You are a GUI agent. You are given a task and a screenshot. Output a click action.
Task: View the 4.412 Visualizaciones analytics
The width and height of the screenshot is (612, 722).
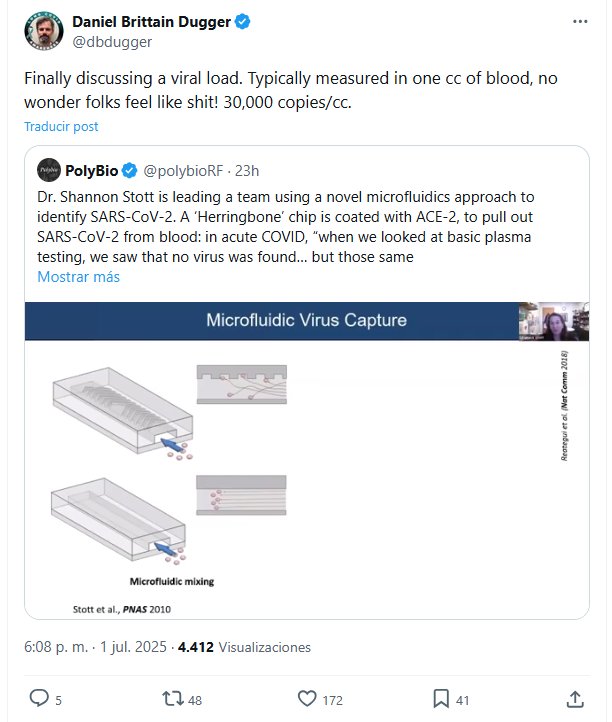(244, 647)
